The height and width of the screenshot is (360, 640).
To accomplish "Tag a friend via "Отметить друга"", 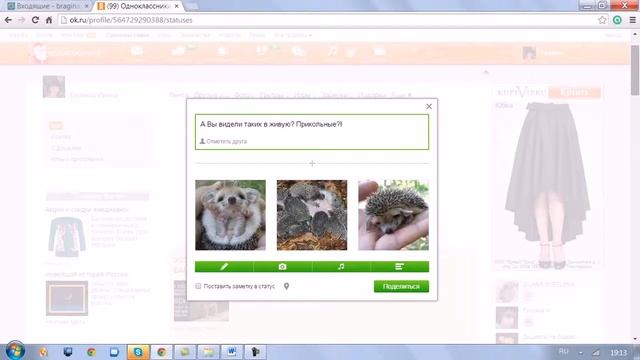I will click(x=223, y=141).
